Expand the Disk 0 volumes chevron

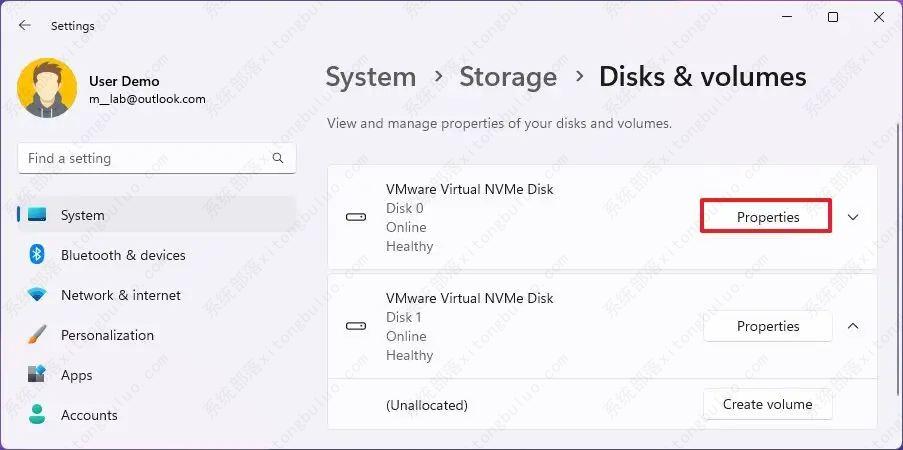tap(853, 217)
